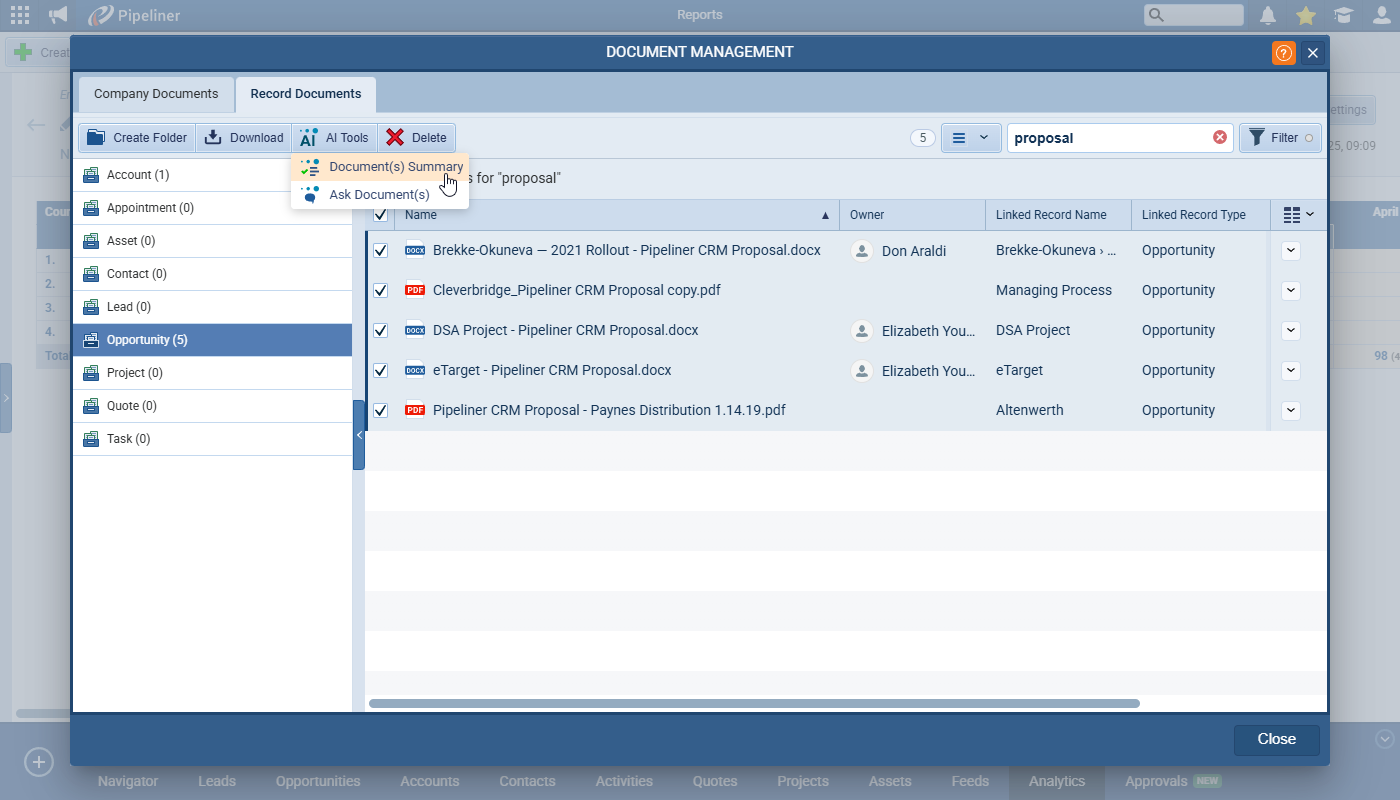The width and height of the screenshot is (1400, 800).
Task: Click the orange help question mark icon
Action: coord(1283,53)
